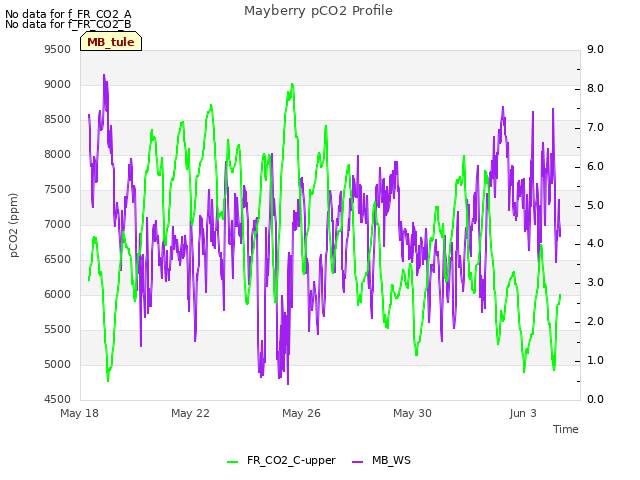The width and height of the screenshot is (640, 480).
Task: Click the 8500 left axis value
Action: click(x=58, y=120)
